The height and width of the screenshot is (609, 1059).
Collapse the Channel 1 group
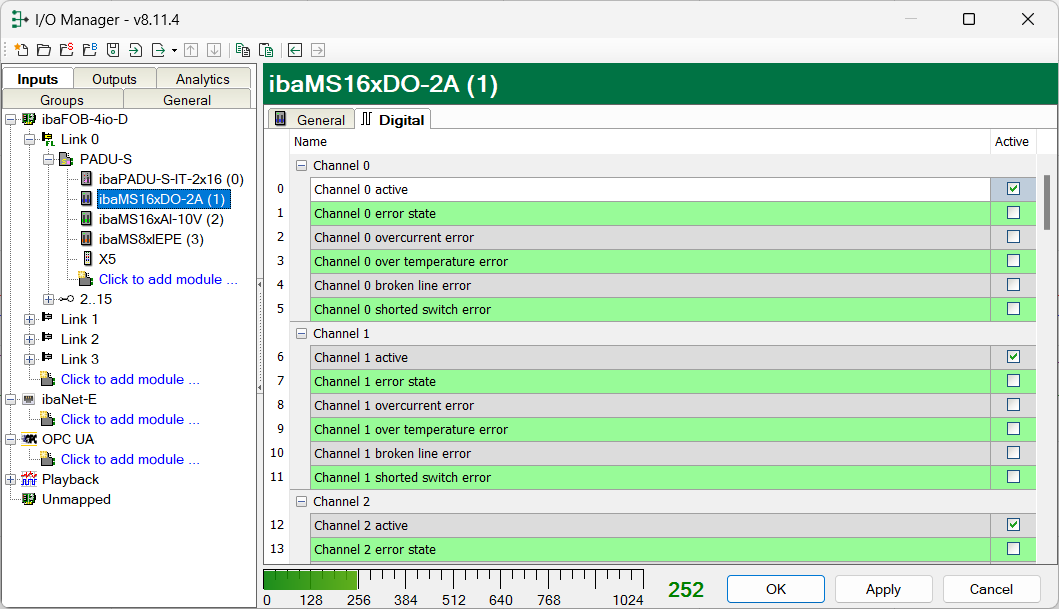point(301,334)
